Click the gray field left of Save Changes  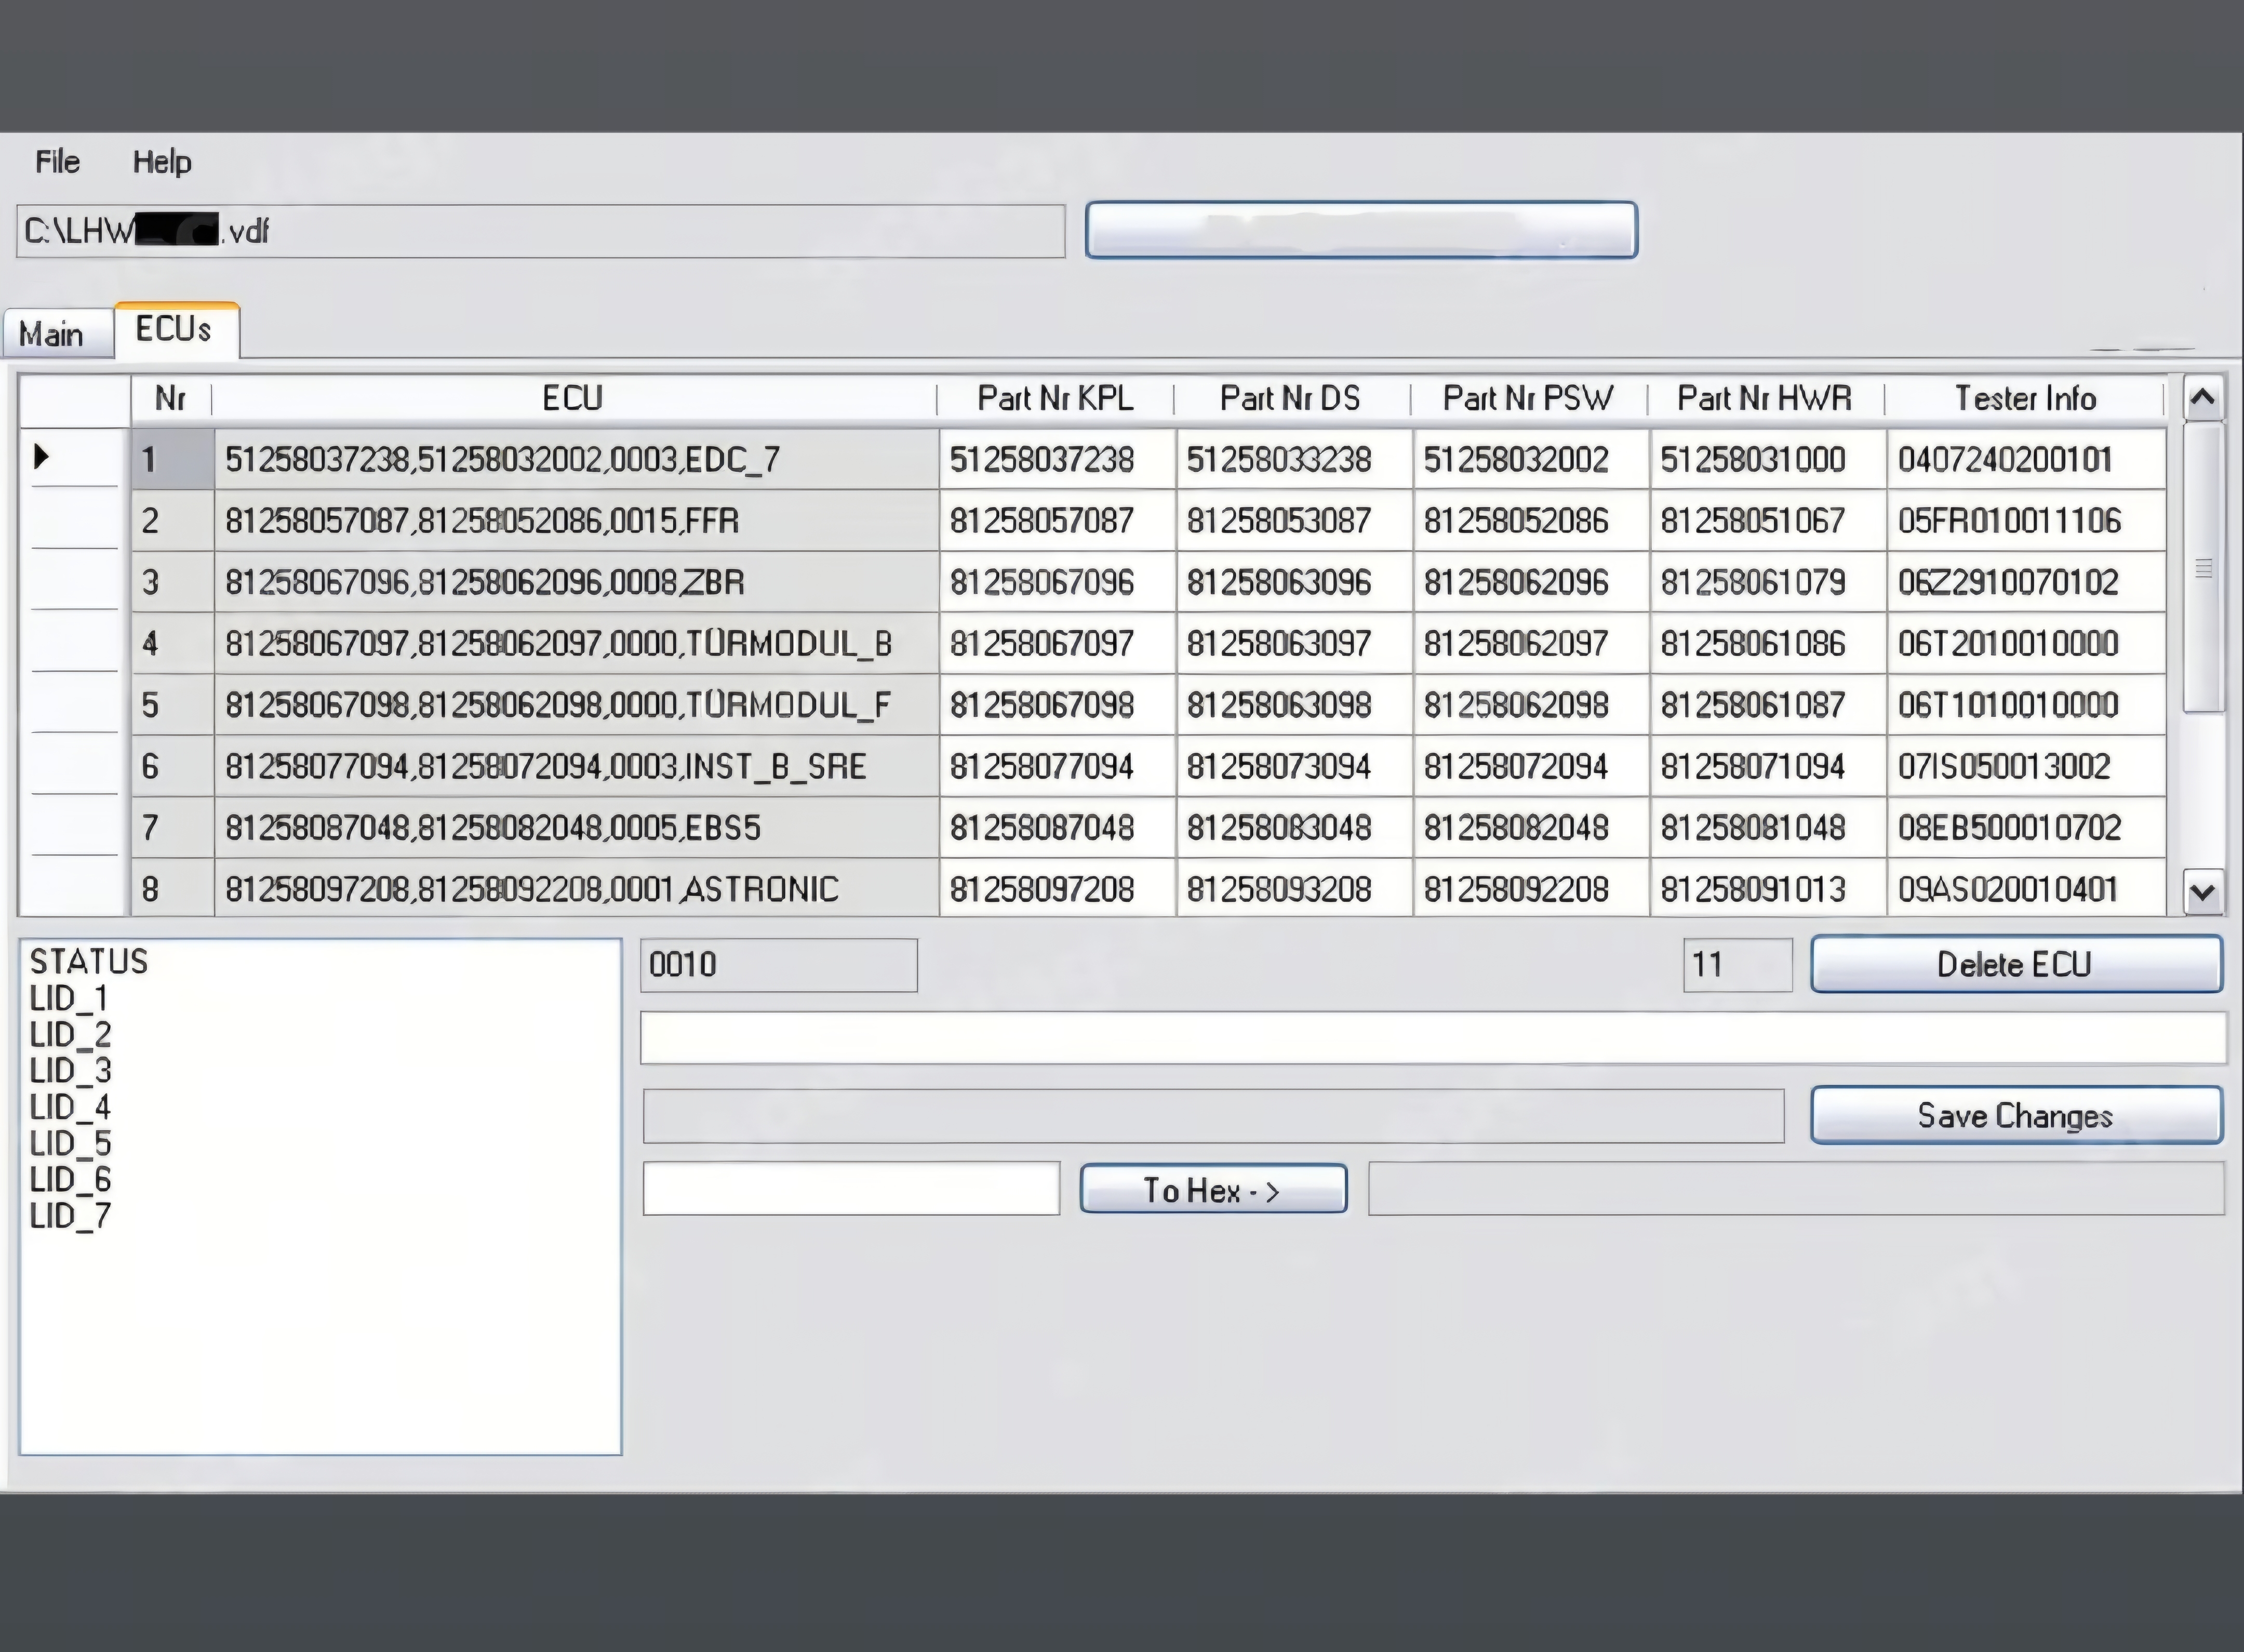point(1213,1116)
